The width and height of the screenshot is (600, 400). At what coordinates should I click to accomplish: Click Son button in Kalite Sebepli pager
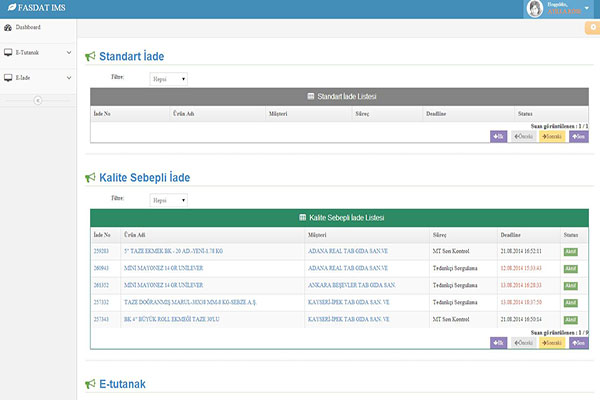pos(579,343)
